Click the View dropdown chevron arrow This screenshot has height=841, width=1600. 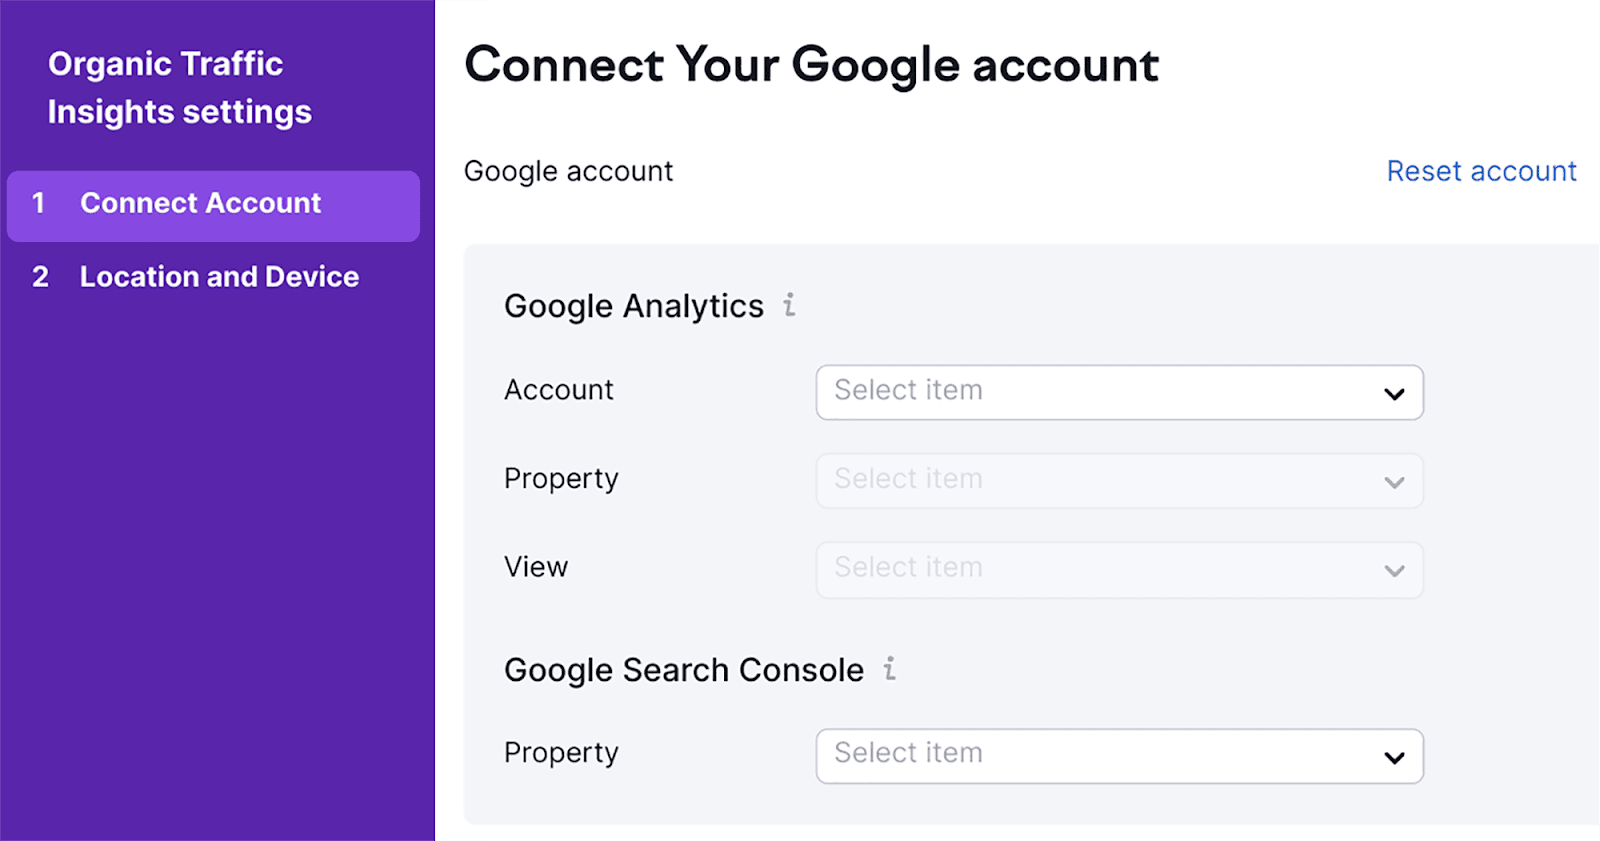(1394, 570)
